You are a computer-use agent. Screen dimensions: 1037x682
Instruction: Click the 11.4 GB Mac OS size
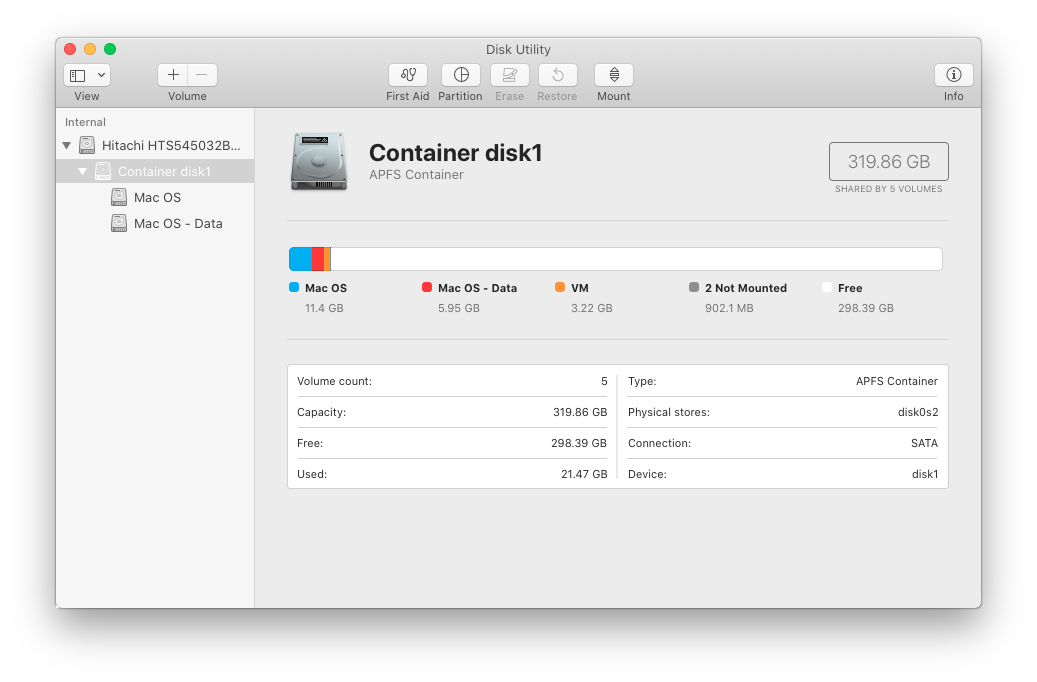coord(324,308)
